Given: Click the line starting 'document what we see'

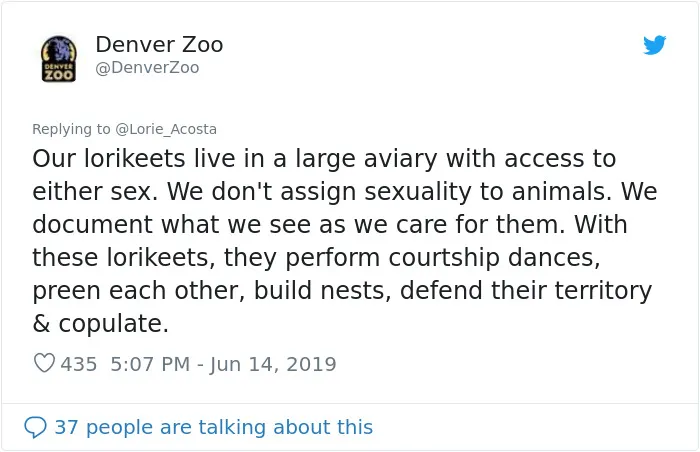Looking at the screenshot, I should (329, 224).
